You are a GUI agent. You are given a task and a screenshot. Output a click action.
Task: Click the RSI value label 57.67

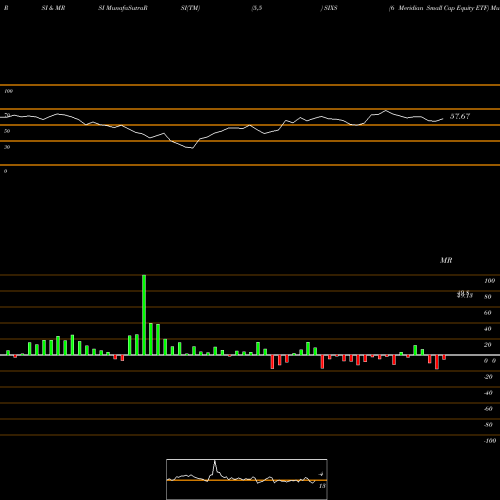click(x=460, y=116)
